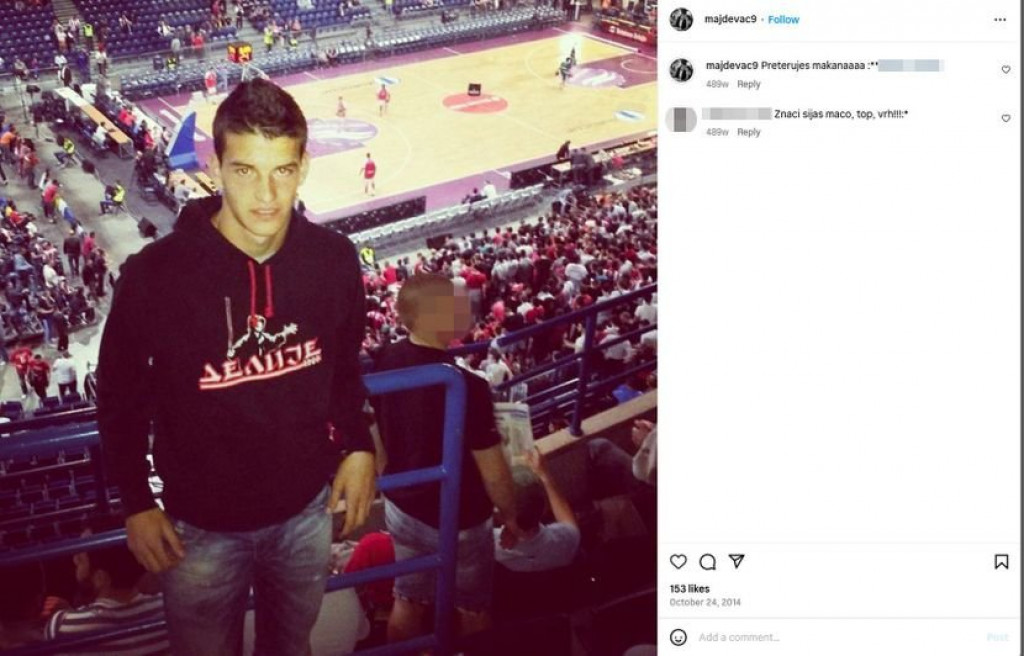Image resolution: width=1024 pixels, height=656 pixels.
Task: Like the 'Preterujes makanaaaa' comment heart
Action: click(1006, 70)
